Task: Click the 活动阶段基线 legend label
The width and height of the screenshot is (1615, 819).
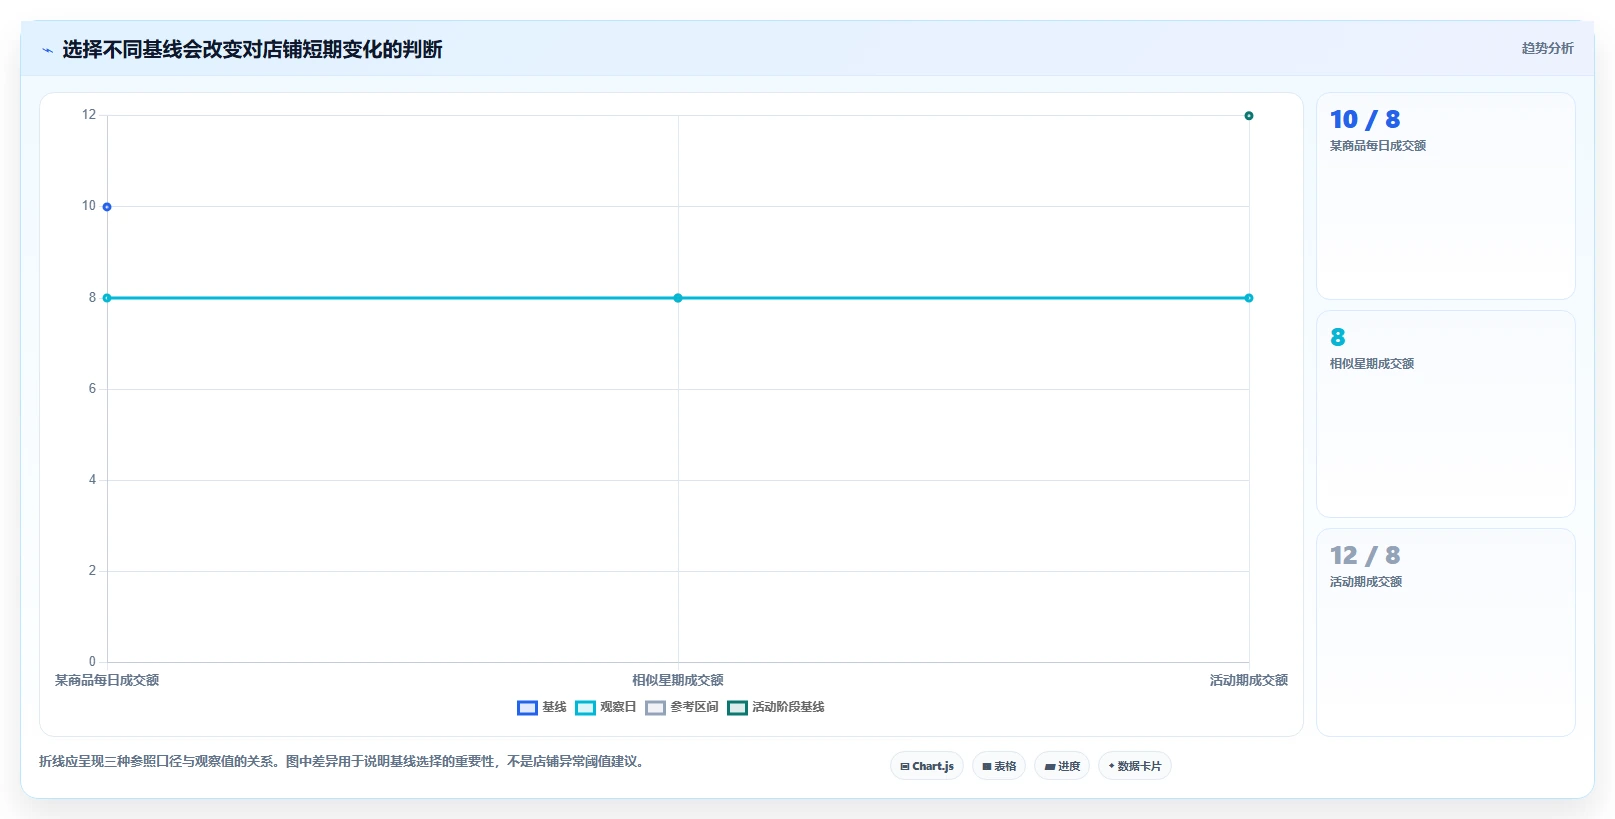Action: [x=788, y=707]
